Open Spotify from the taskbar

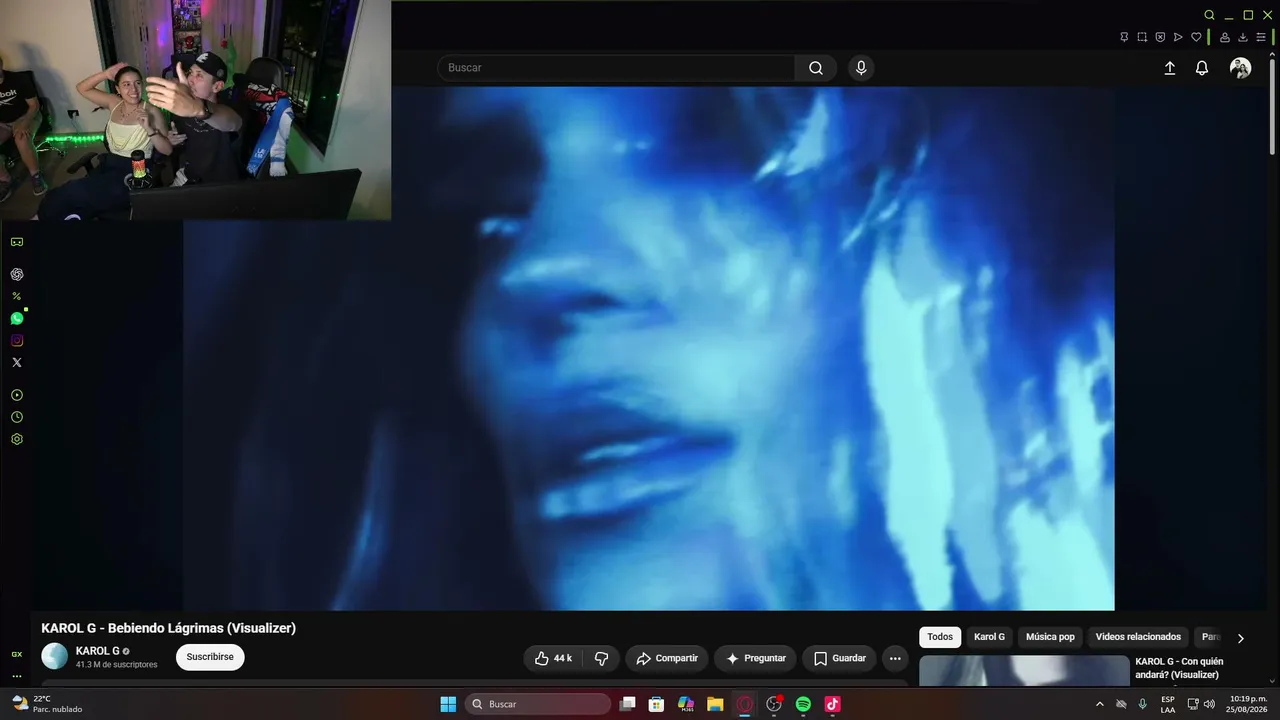pyautogui.click(x=803, y=704)
